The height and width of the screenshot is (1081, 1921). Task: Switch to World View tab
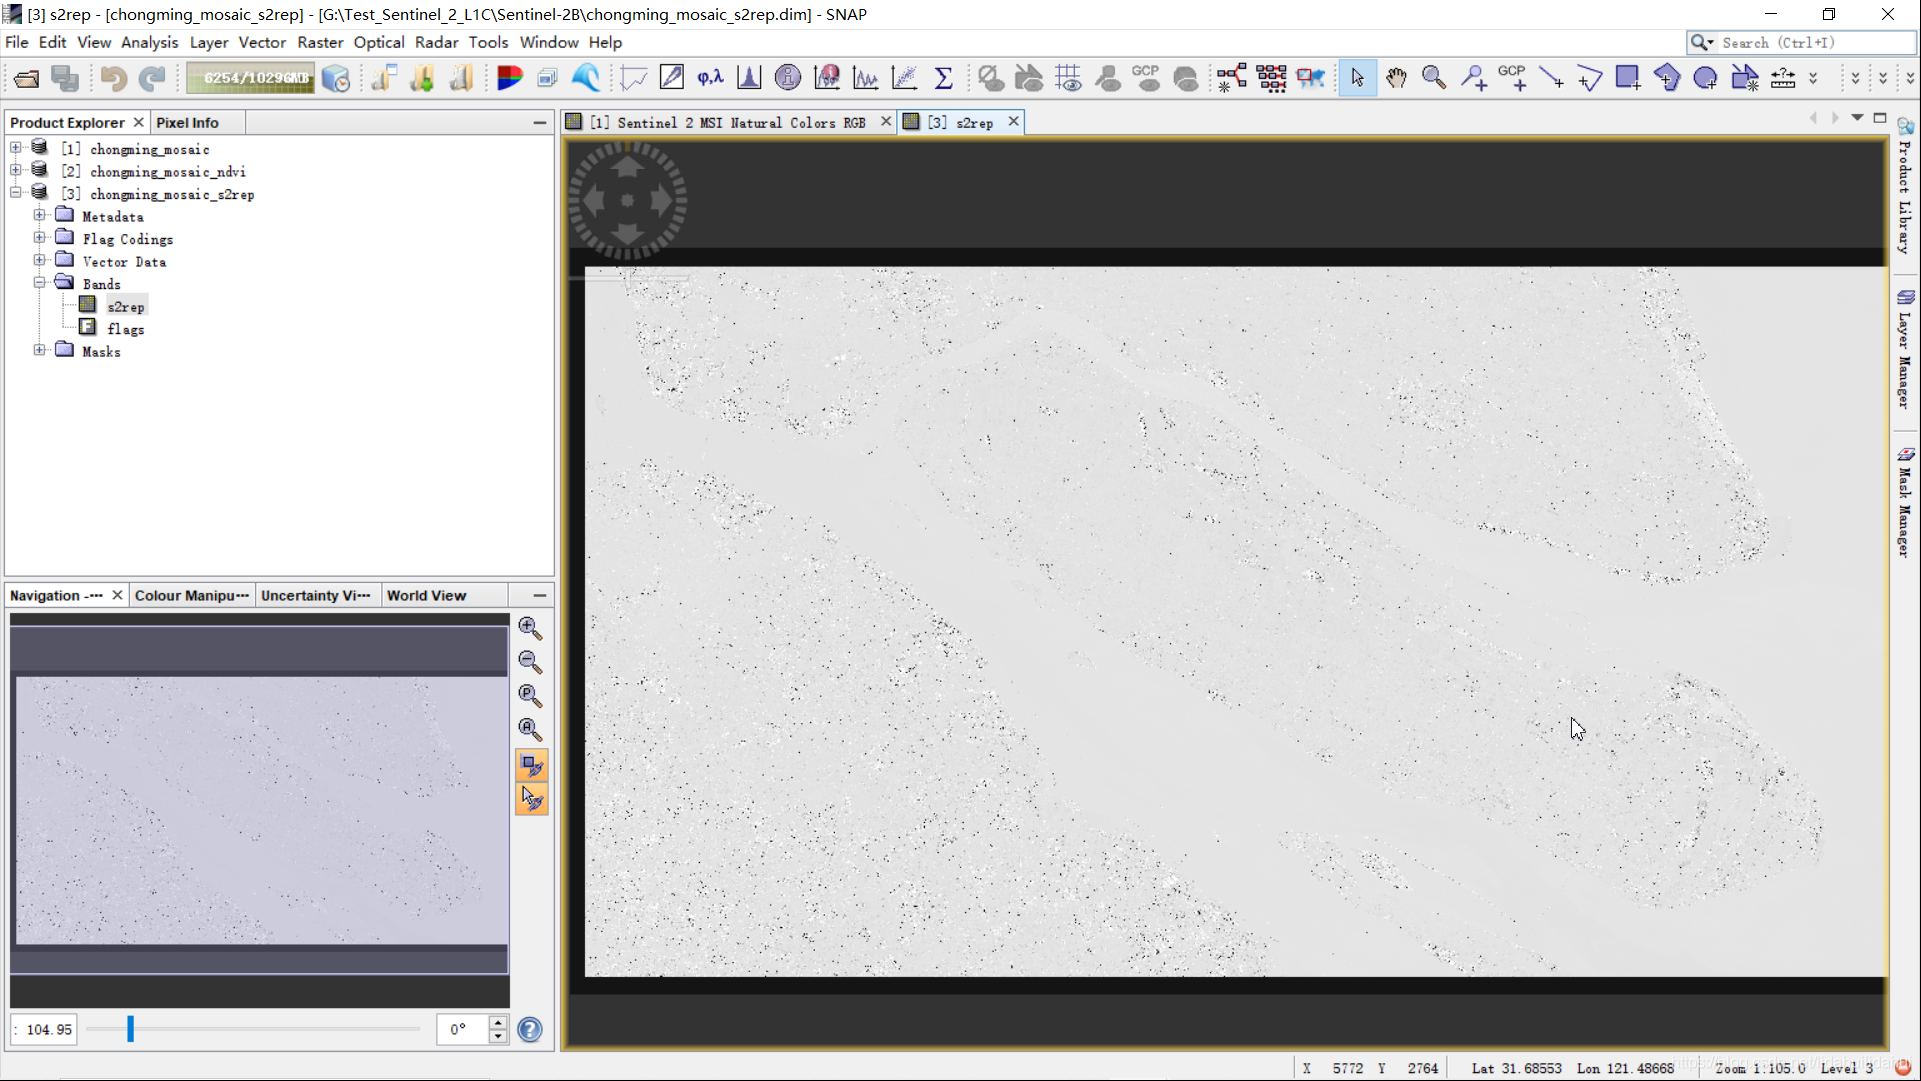pyautogui.click(x=426, y=595)
